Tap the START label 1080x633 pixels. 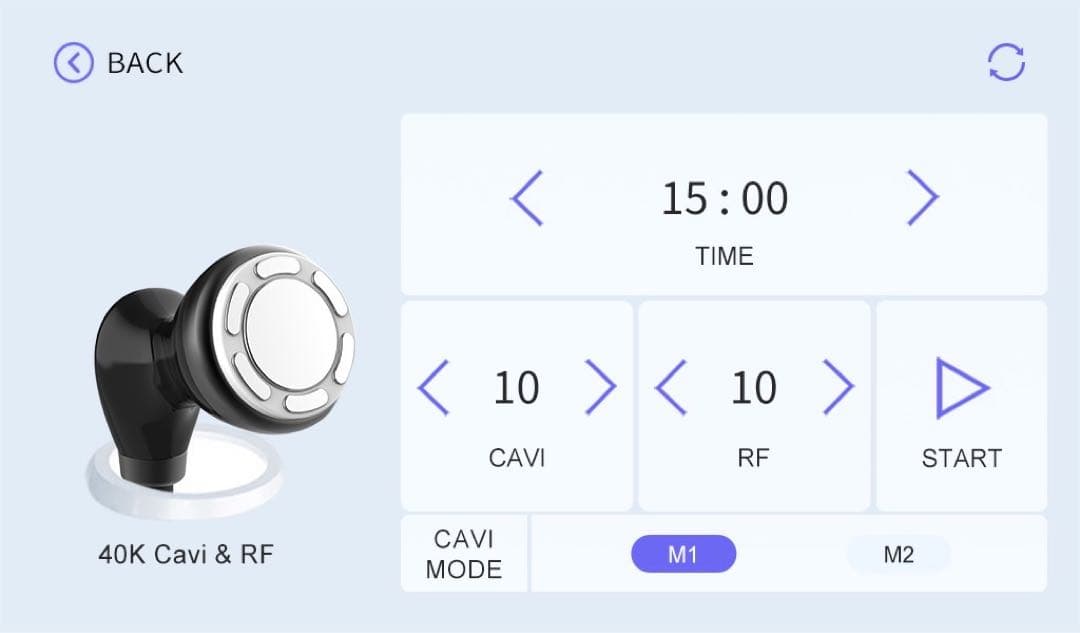(x=961, y=458)
